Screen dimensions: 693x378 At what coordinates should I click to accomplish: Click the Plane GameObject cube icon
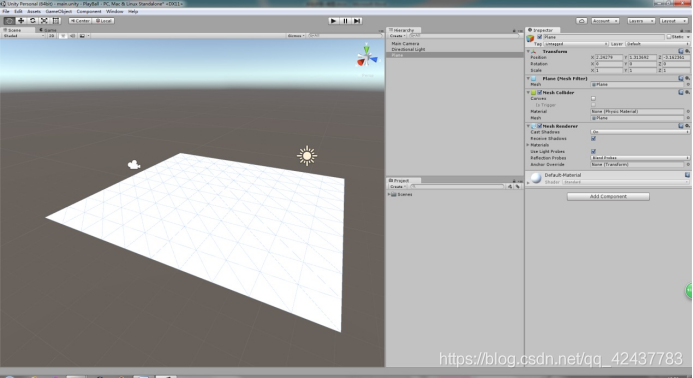coord(530,38)
